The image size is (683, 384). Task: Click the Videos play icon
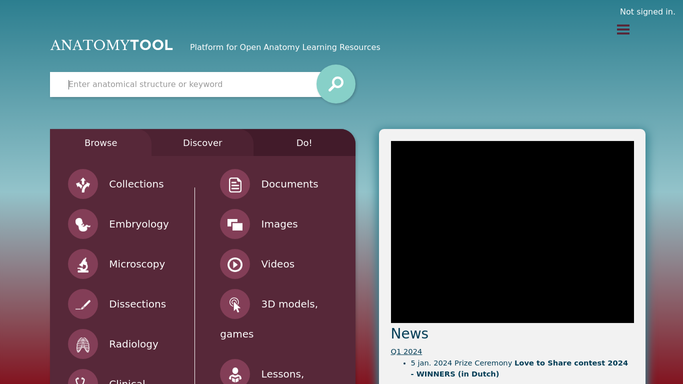(235, 264)
